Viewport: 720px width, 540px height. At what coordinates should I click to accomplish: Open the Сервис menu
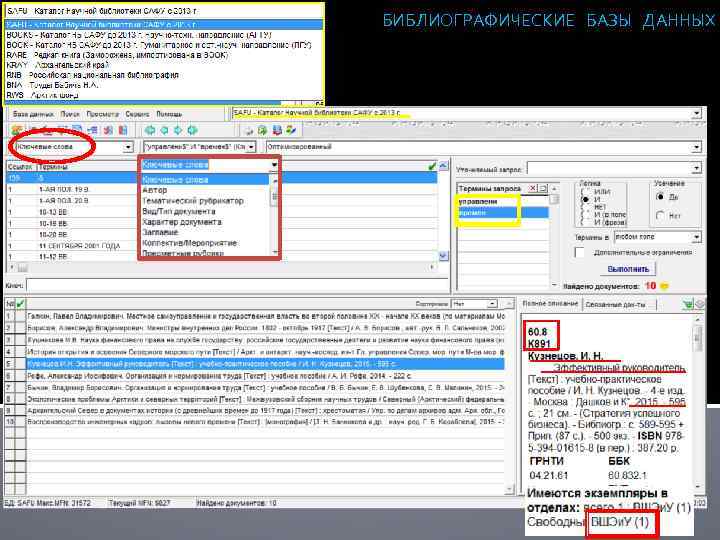137,114
